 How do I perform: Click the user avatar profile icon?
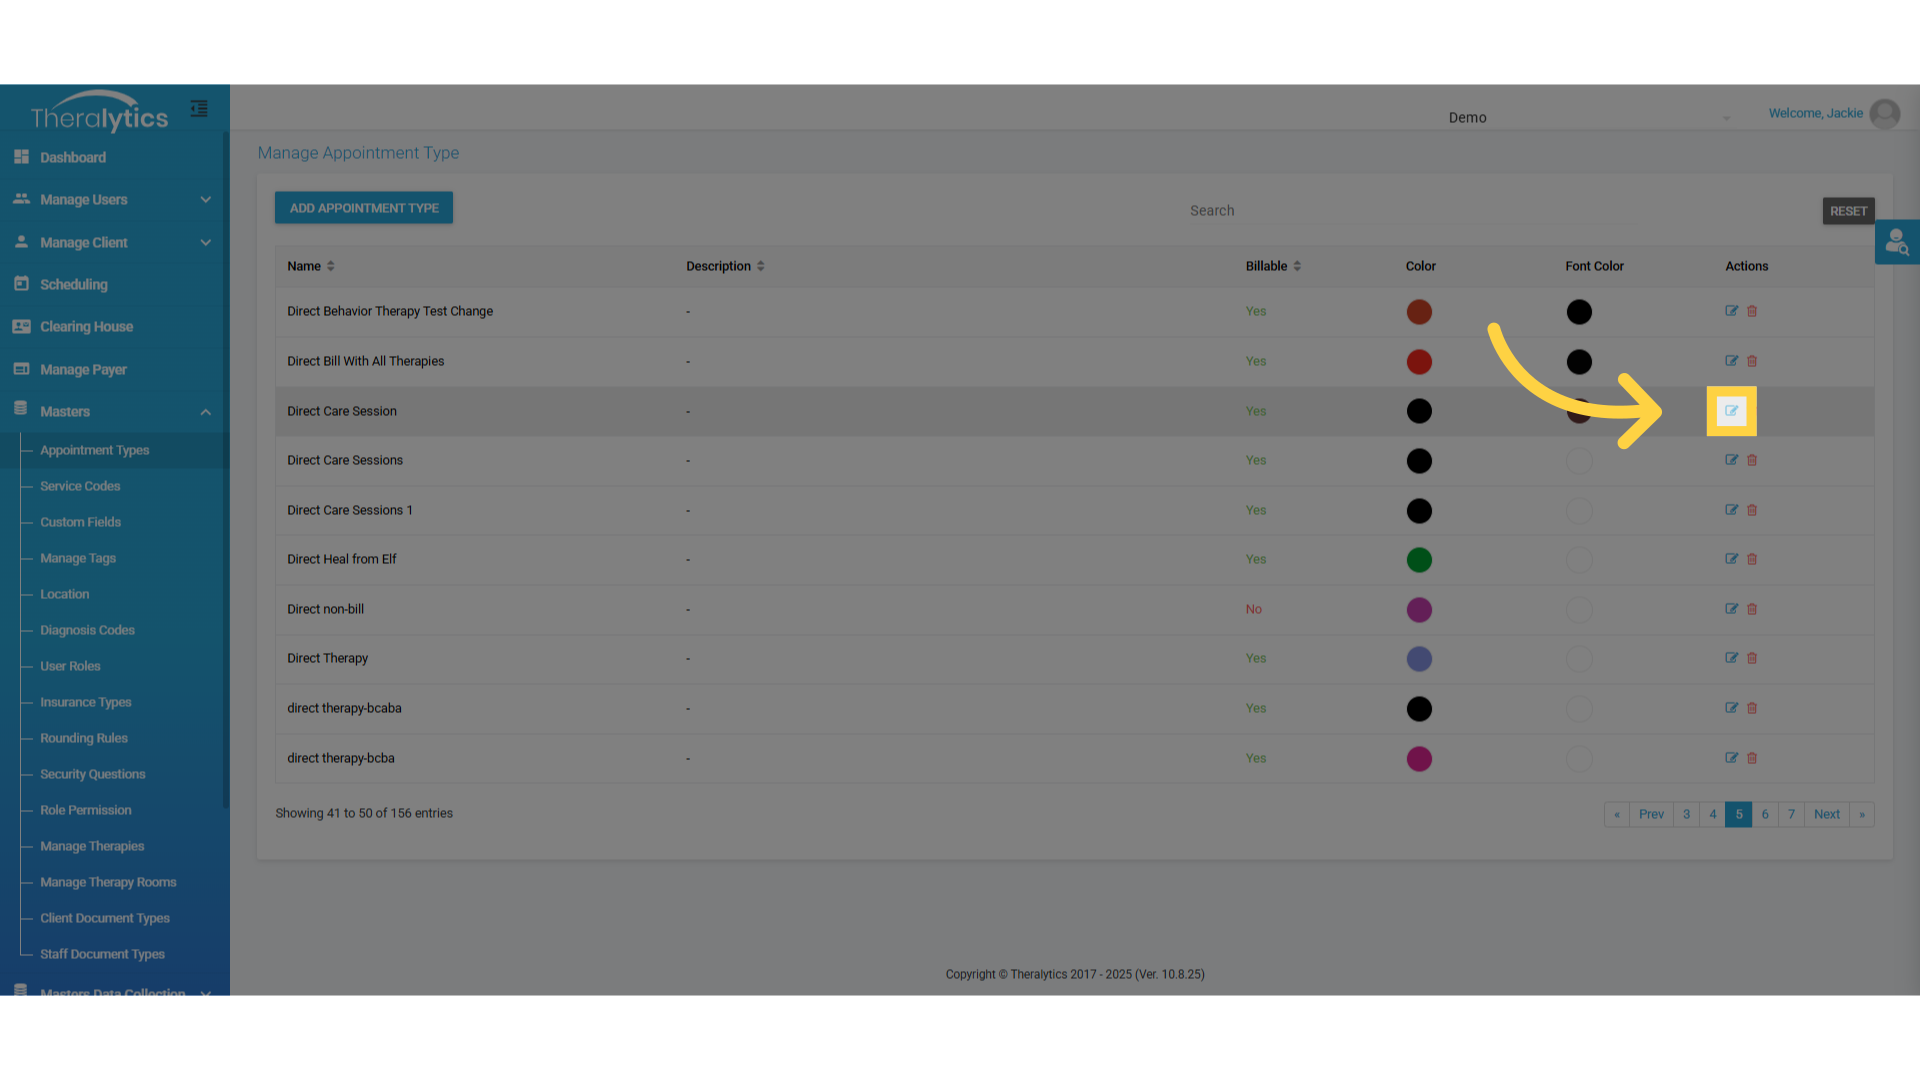point(1884,114)
